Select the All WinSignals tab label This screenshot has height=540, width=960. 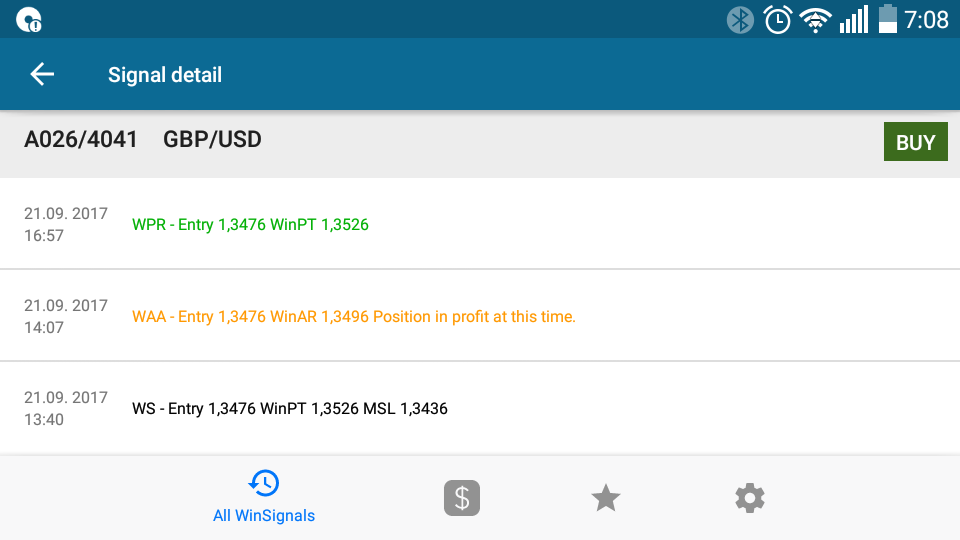[x=264, y=516]
